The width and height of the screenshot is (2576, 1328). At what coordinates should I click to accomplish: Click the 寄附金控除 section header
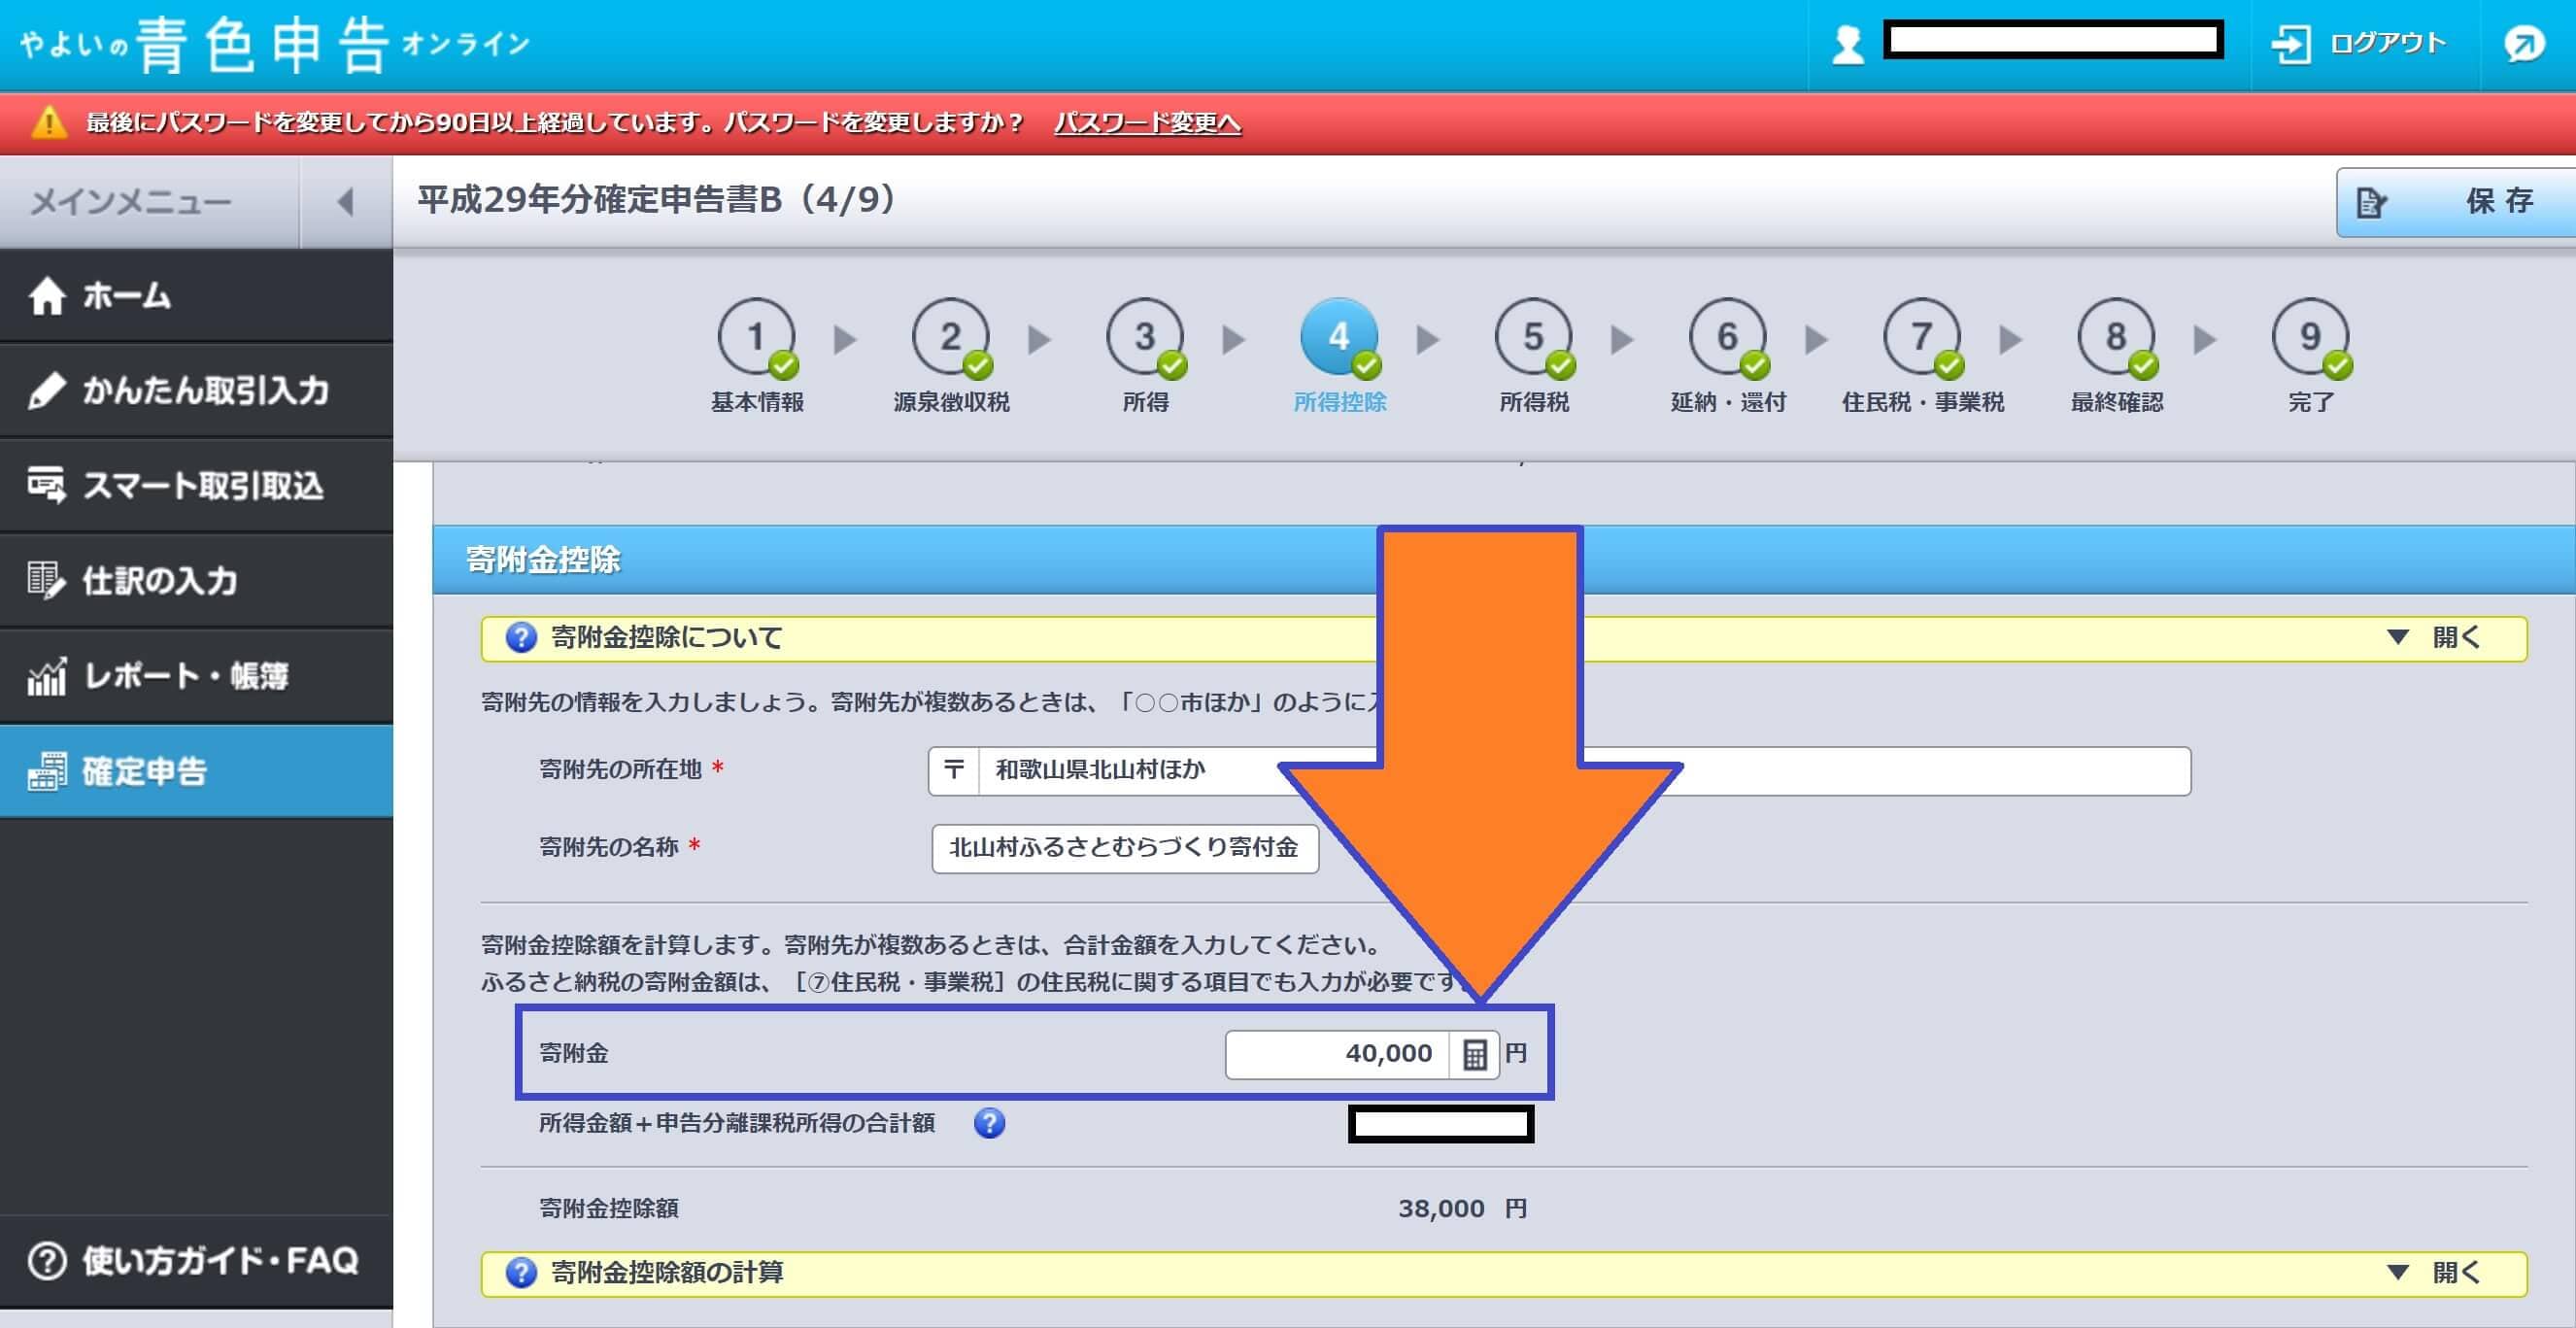click(1504, 560)
